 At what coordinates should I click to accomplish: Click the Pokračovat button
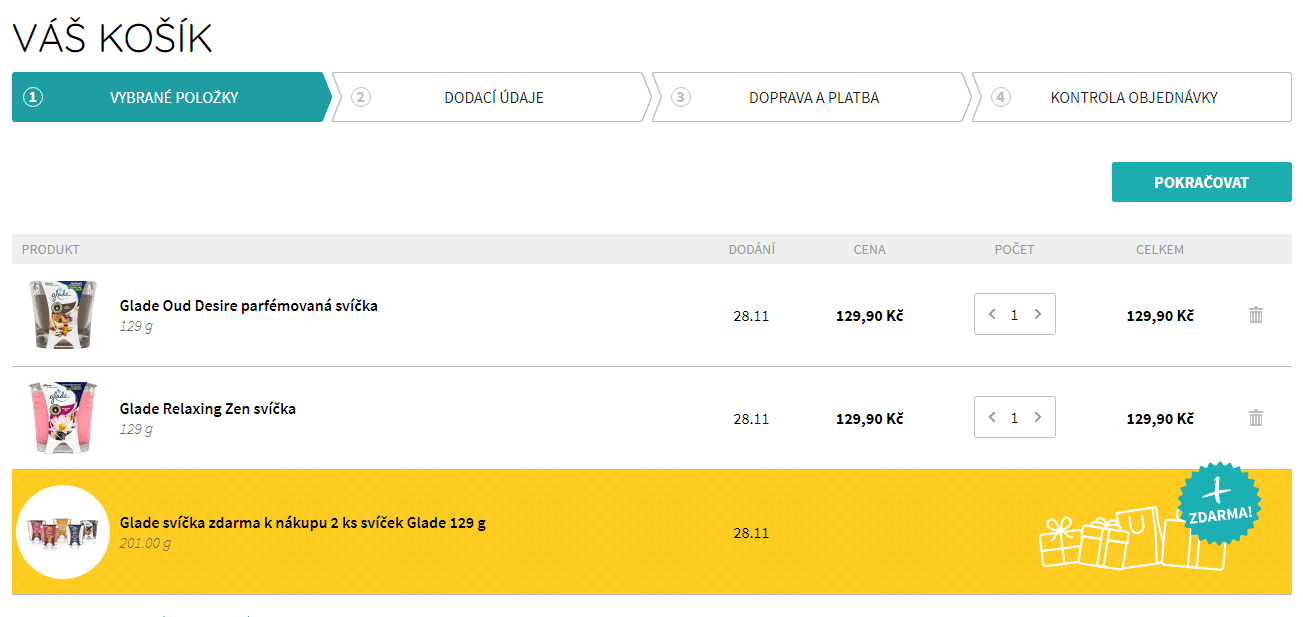click(1201, 182)
